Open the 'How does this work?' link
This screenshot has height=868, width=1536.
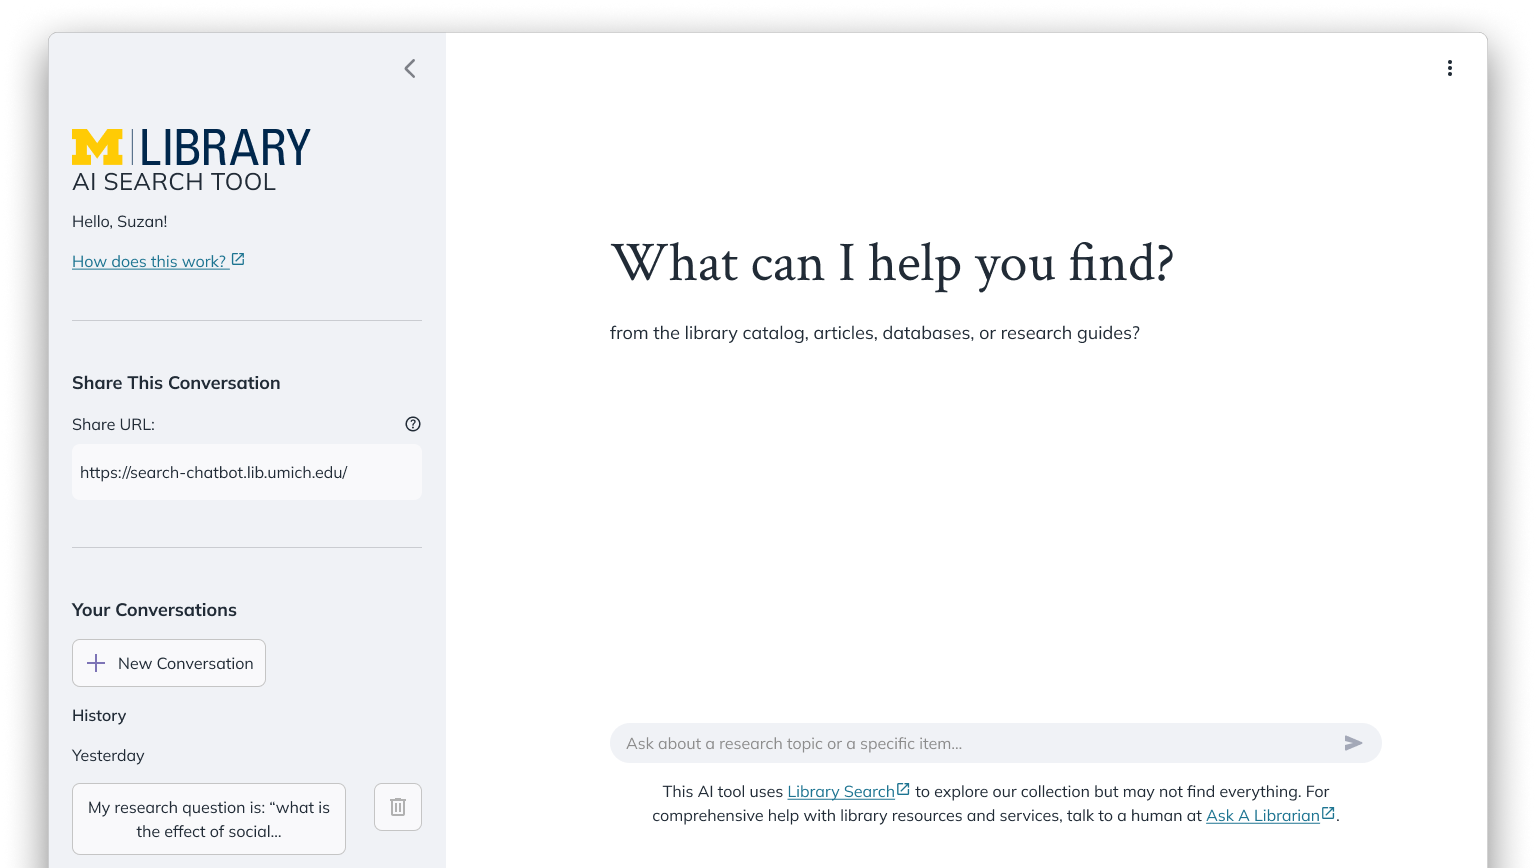coord(158,261)
